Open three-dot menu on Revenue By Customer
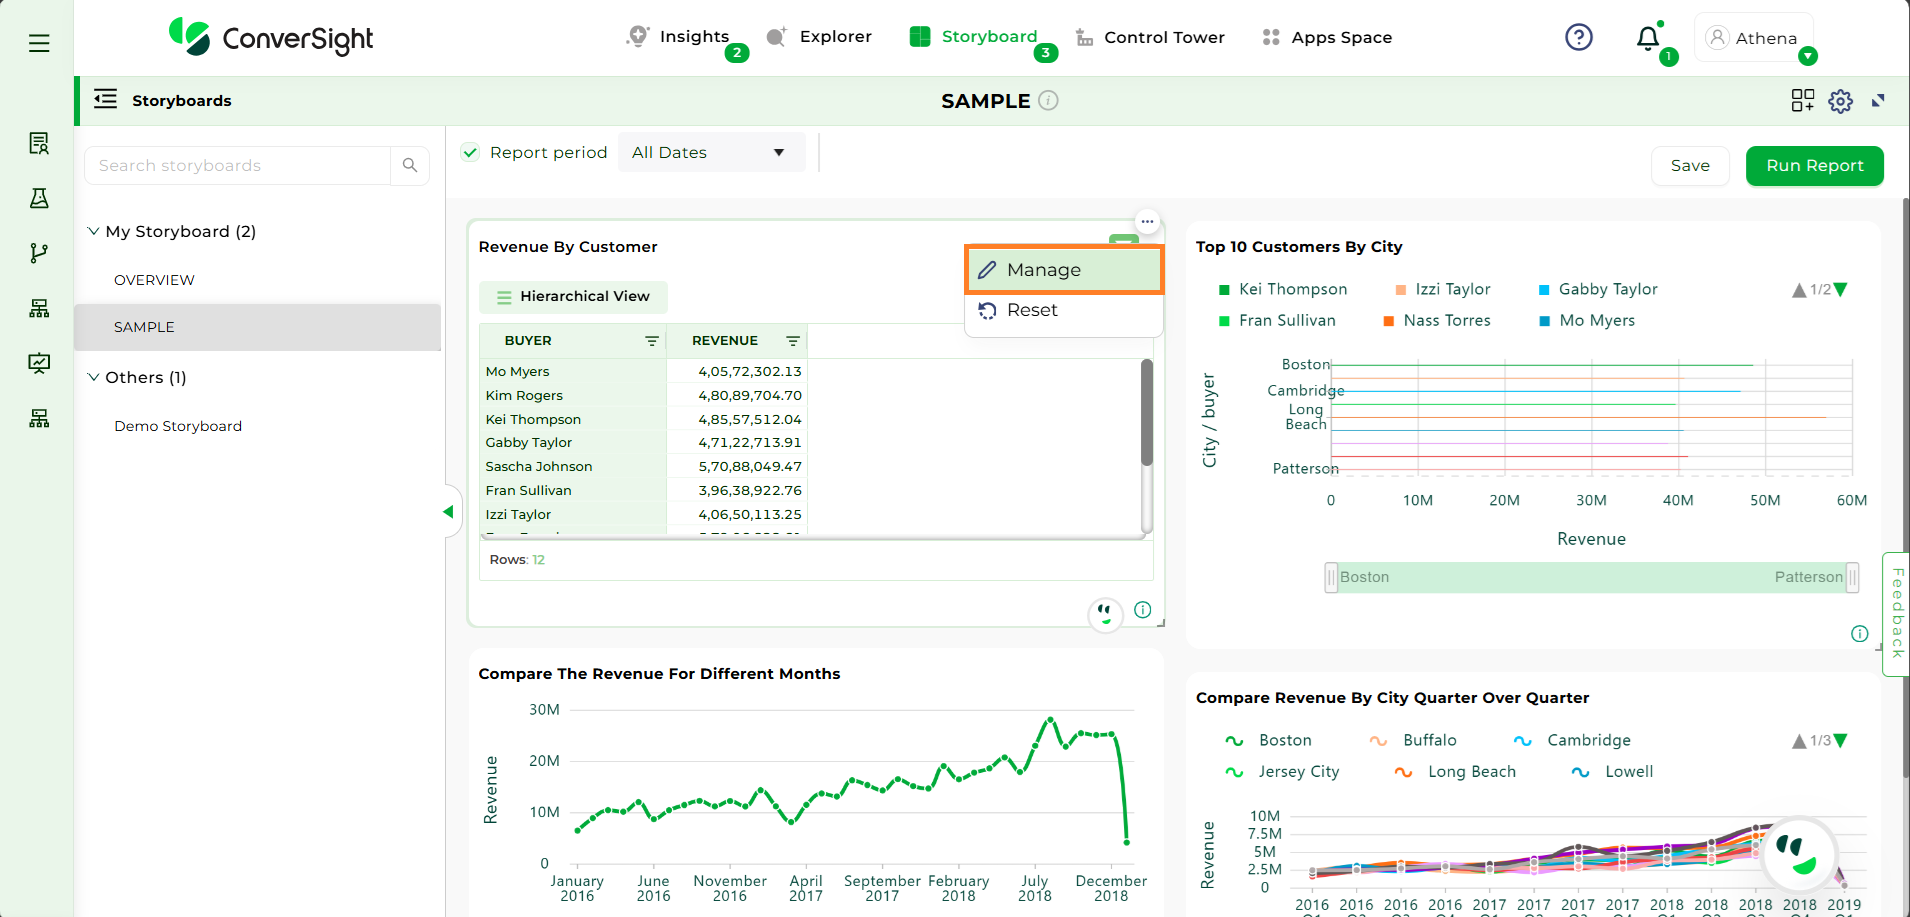The height and width of the screenshot is (917, 1910). (1147, 221)
